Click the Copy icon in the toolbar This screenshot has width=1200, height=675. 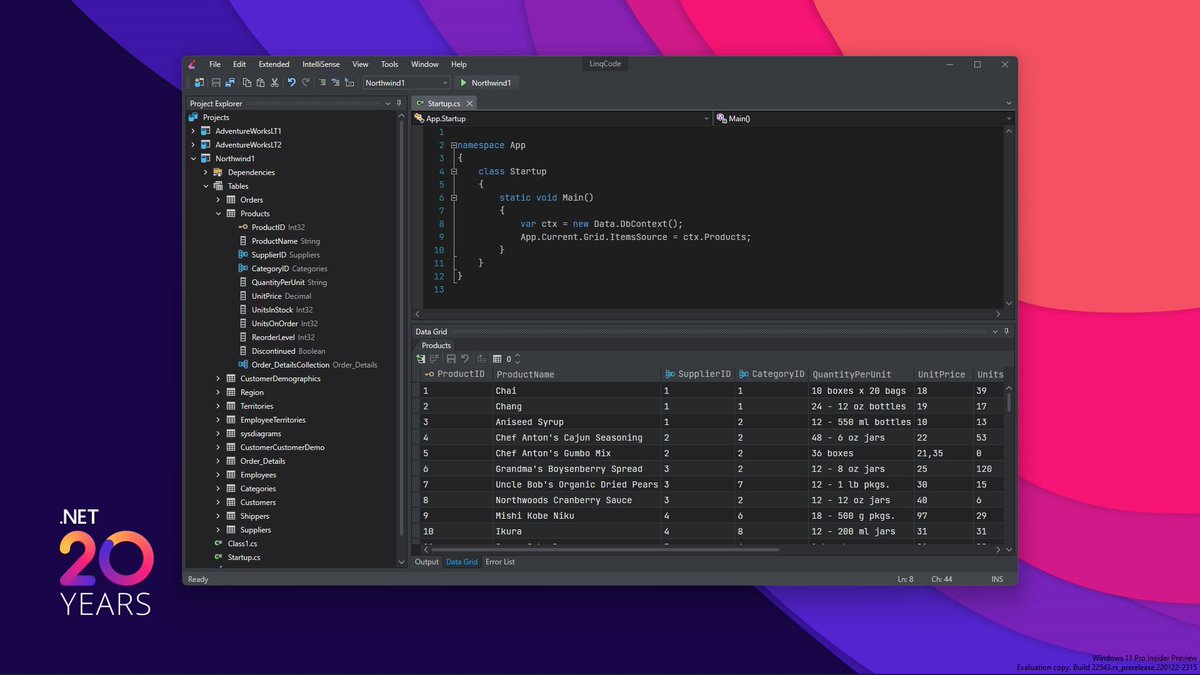point(247,83)
